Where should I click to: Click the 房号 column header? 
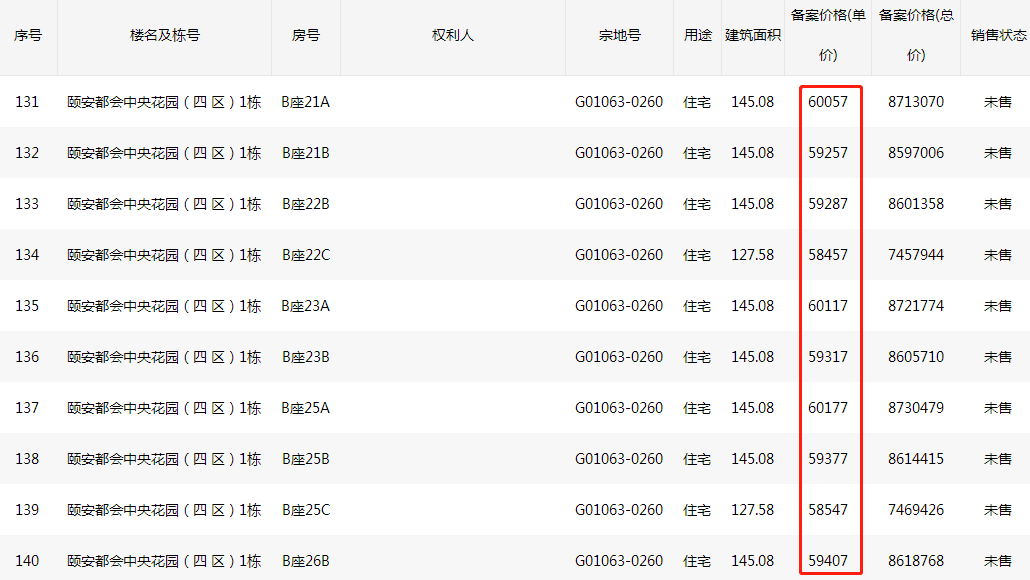click(305, 35)
